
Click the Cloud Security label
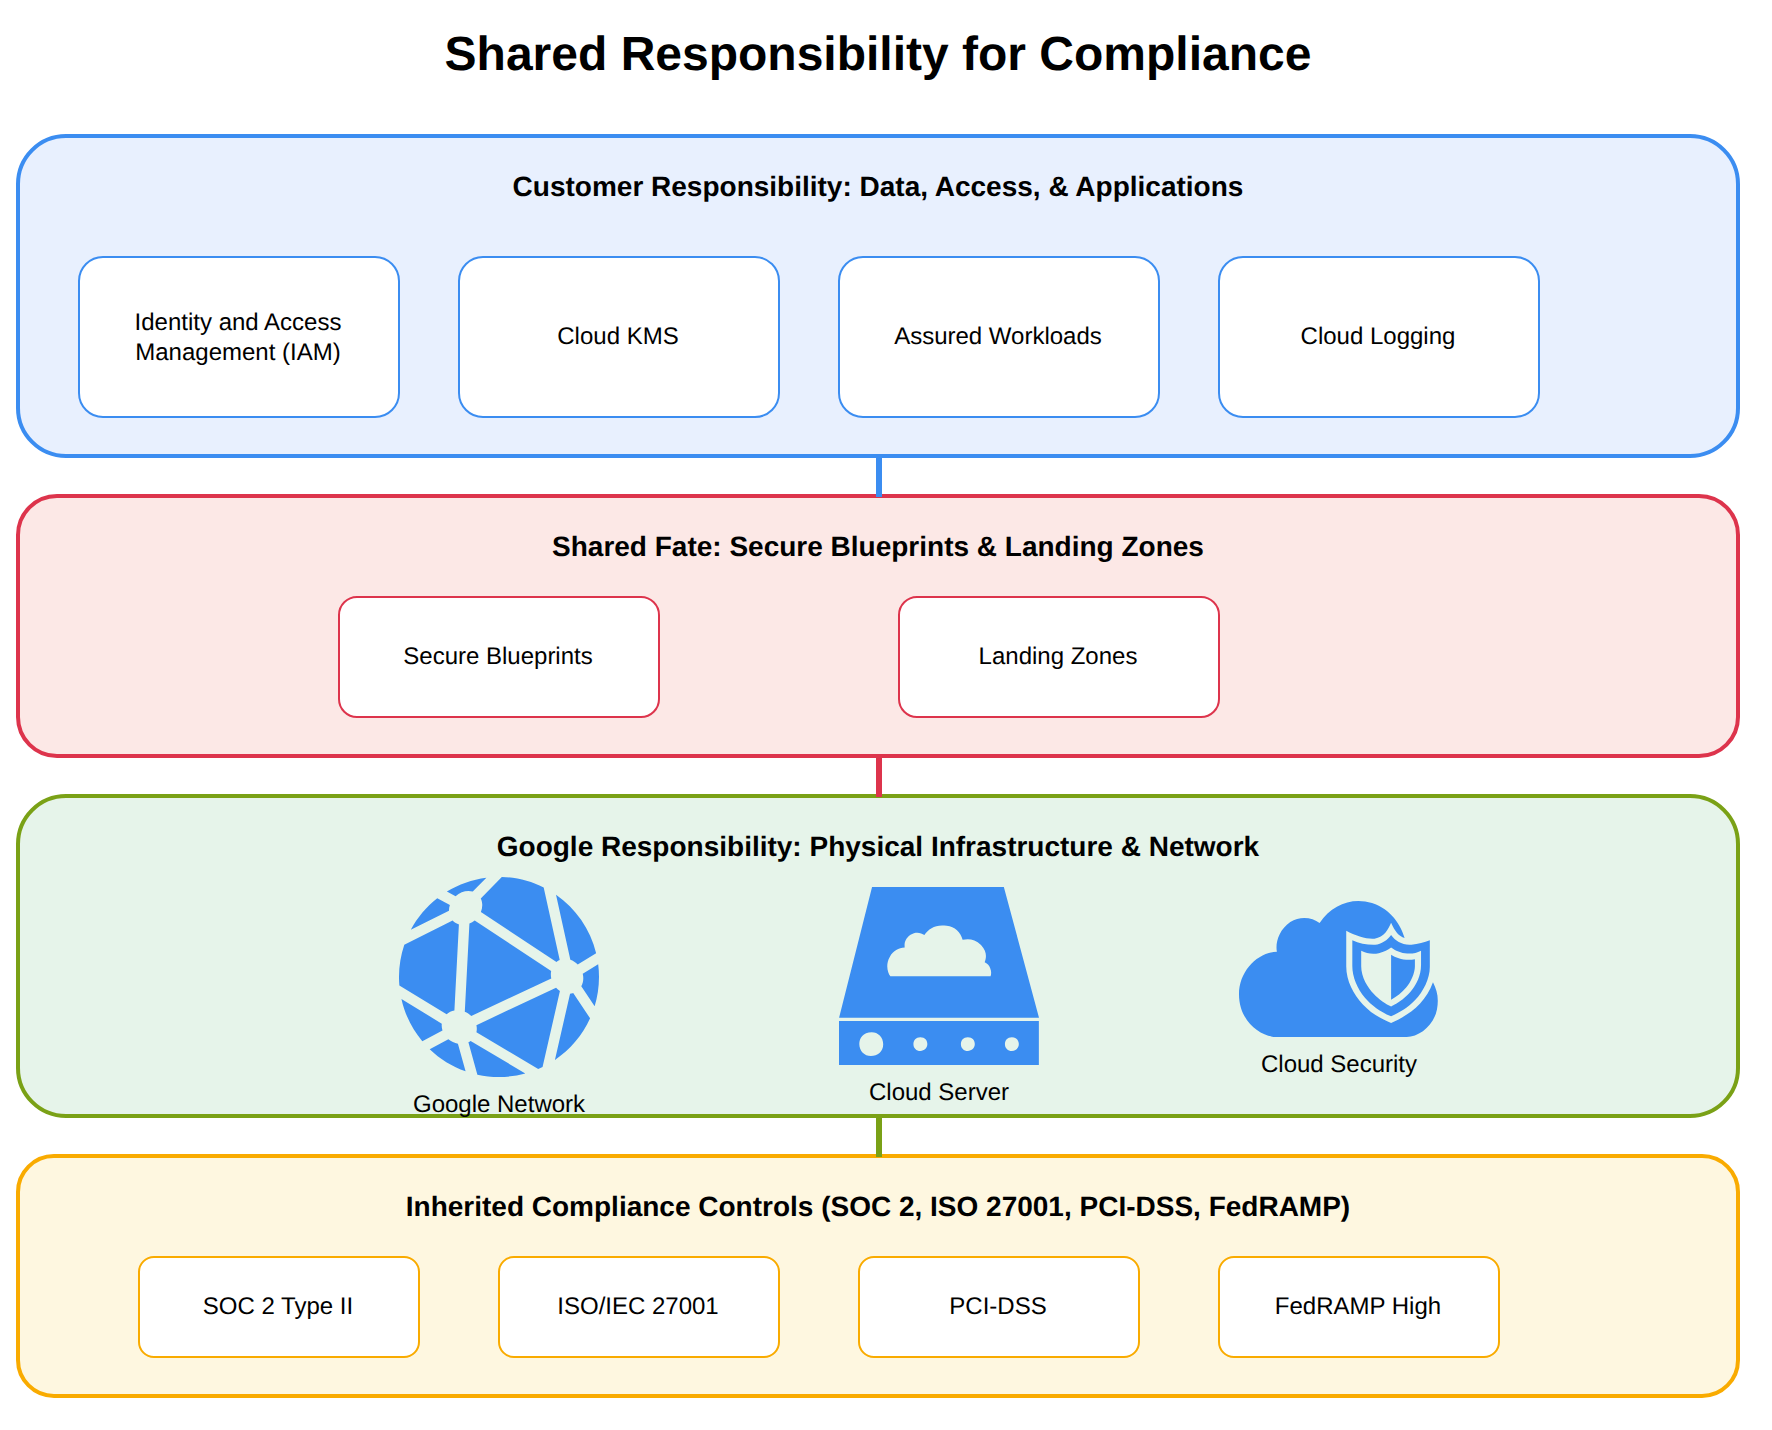[1339, 1064]
